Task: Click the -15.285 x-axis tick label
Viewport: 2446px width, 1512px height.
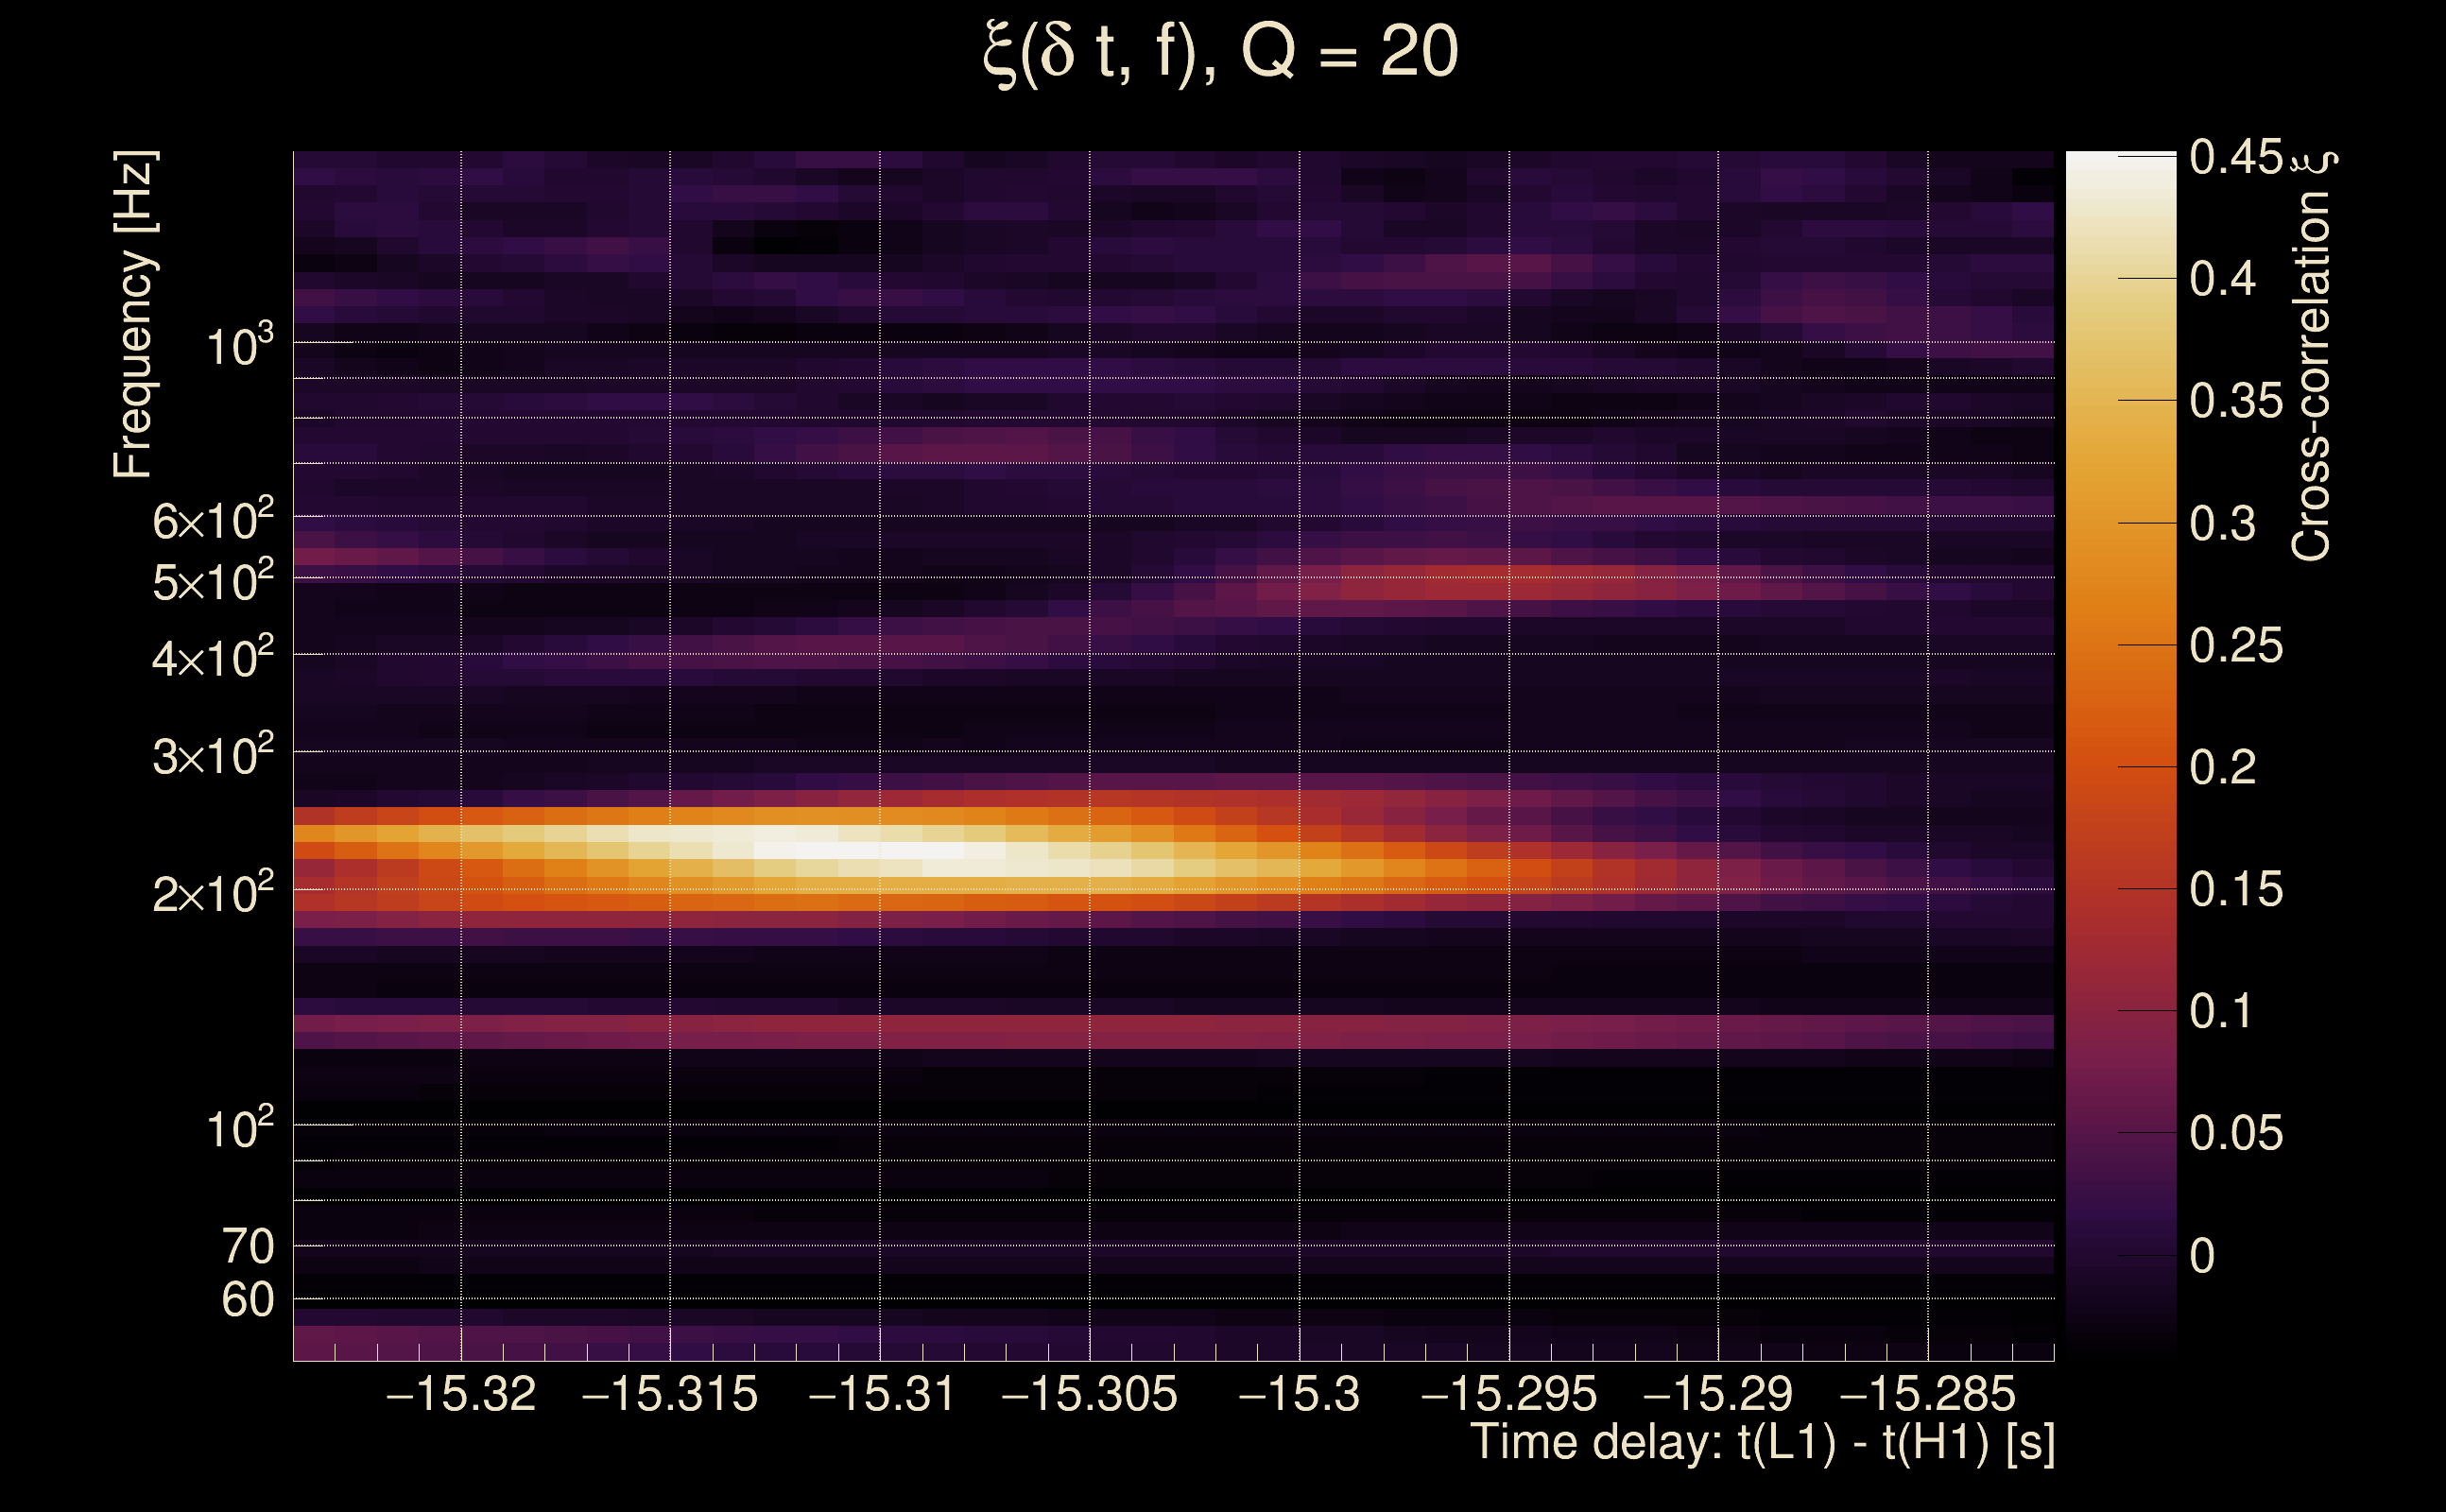Action: pyautogui.click(x=1927, y=1395)
